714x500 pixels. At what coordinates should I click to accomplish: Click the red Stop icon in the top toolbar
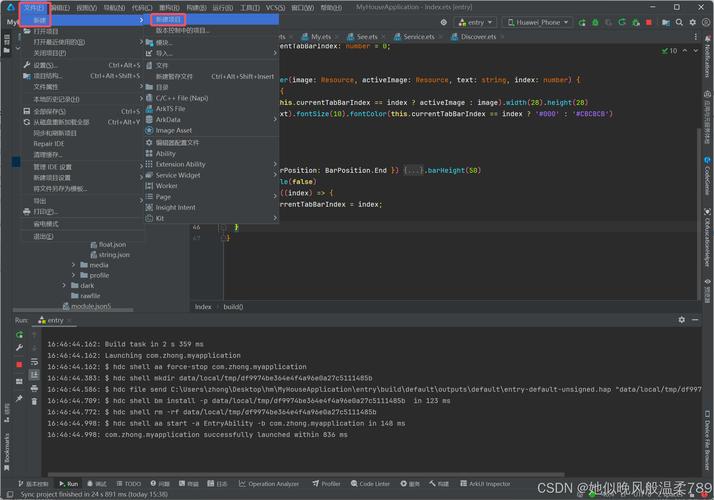[x=648, y=22]
